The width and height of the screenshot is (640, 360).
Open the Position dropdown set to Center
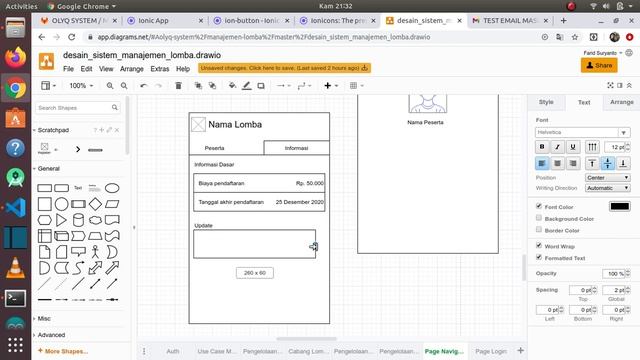607,178
